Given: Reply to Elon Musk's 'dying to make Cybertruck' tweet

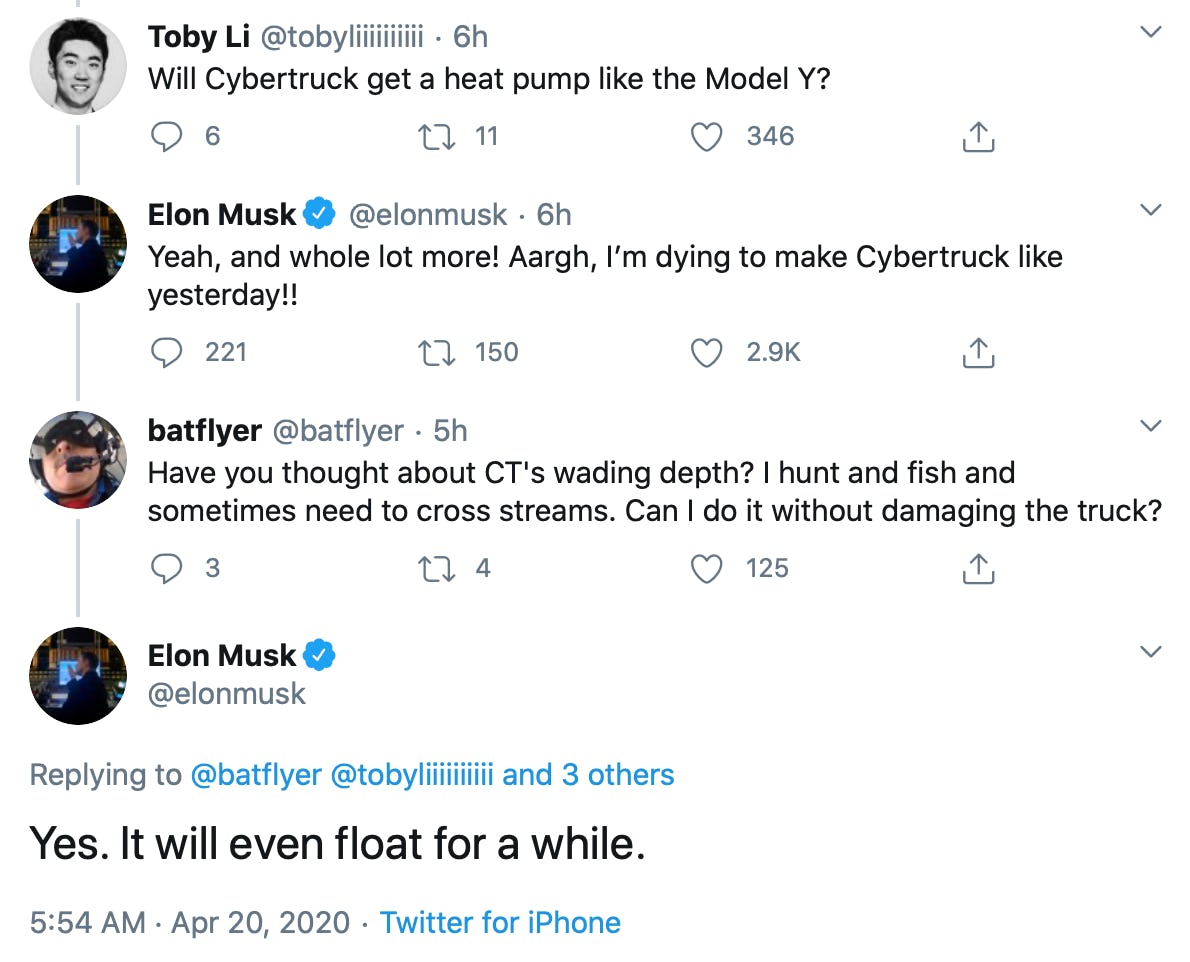Looking at the screenshot, I should (x=167, y=352).
